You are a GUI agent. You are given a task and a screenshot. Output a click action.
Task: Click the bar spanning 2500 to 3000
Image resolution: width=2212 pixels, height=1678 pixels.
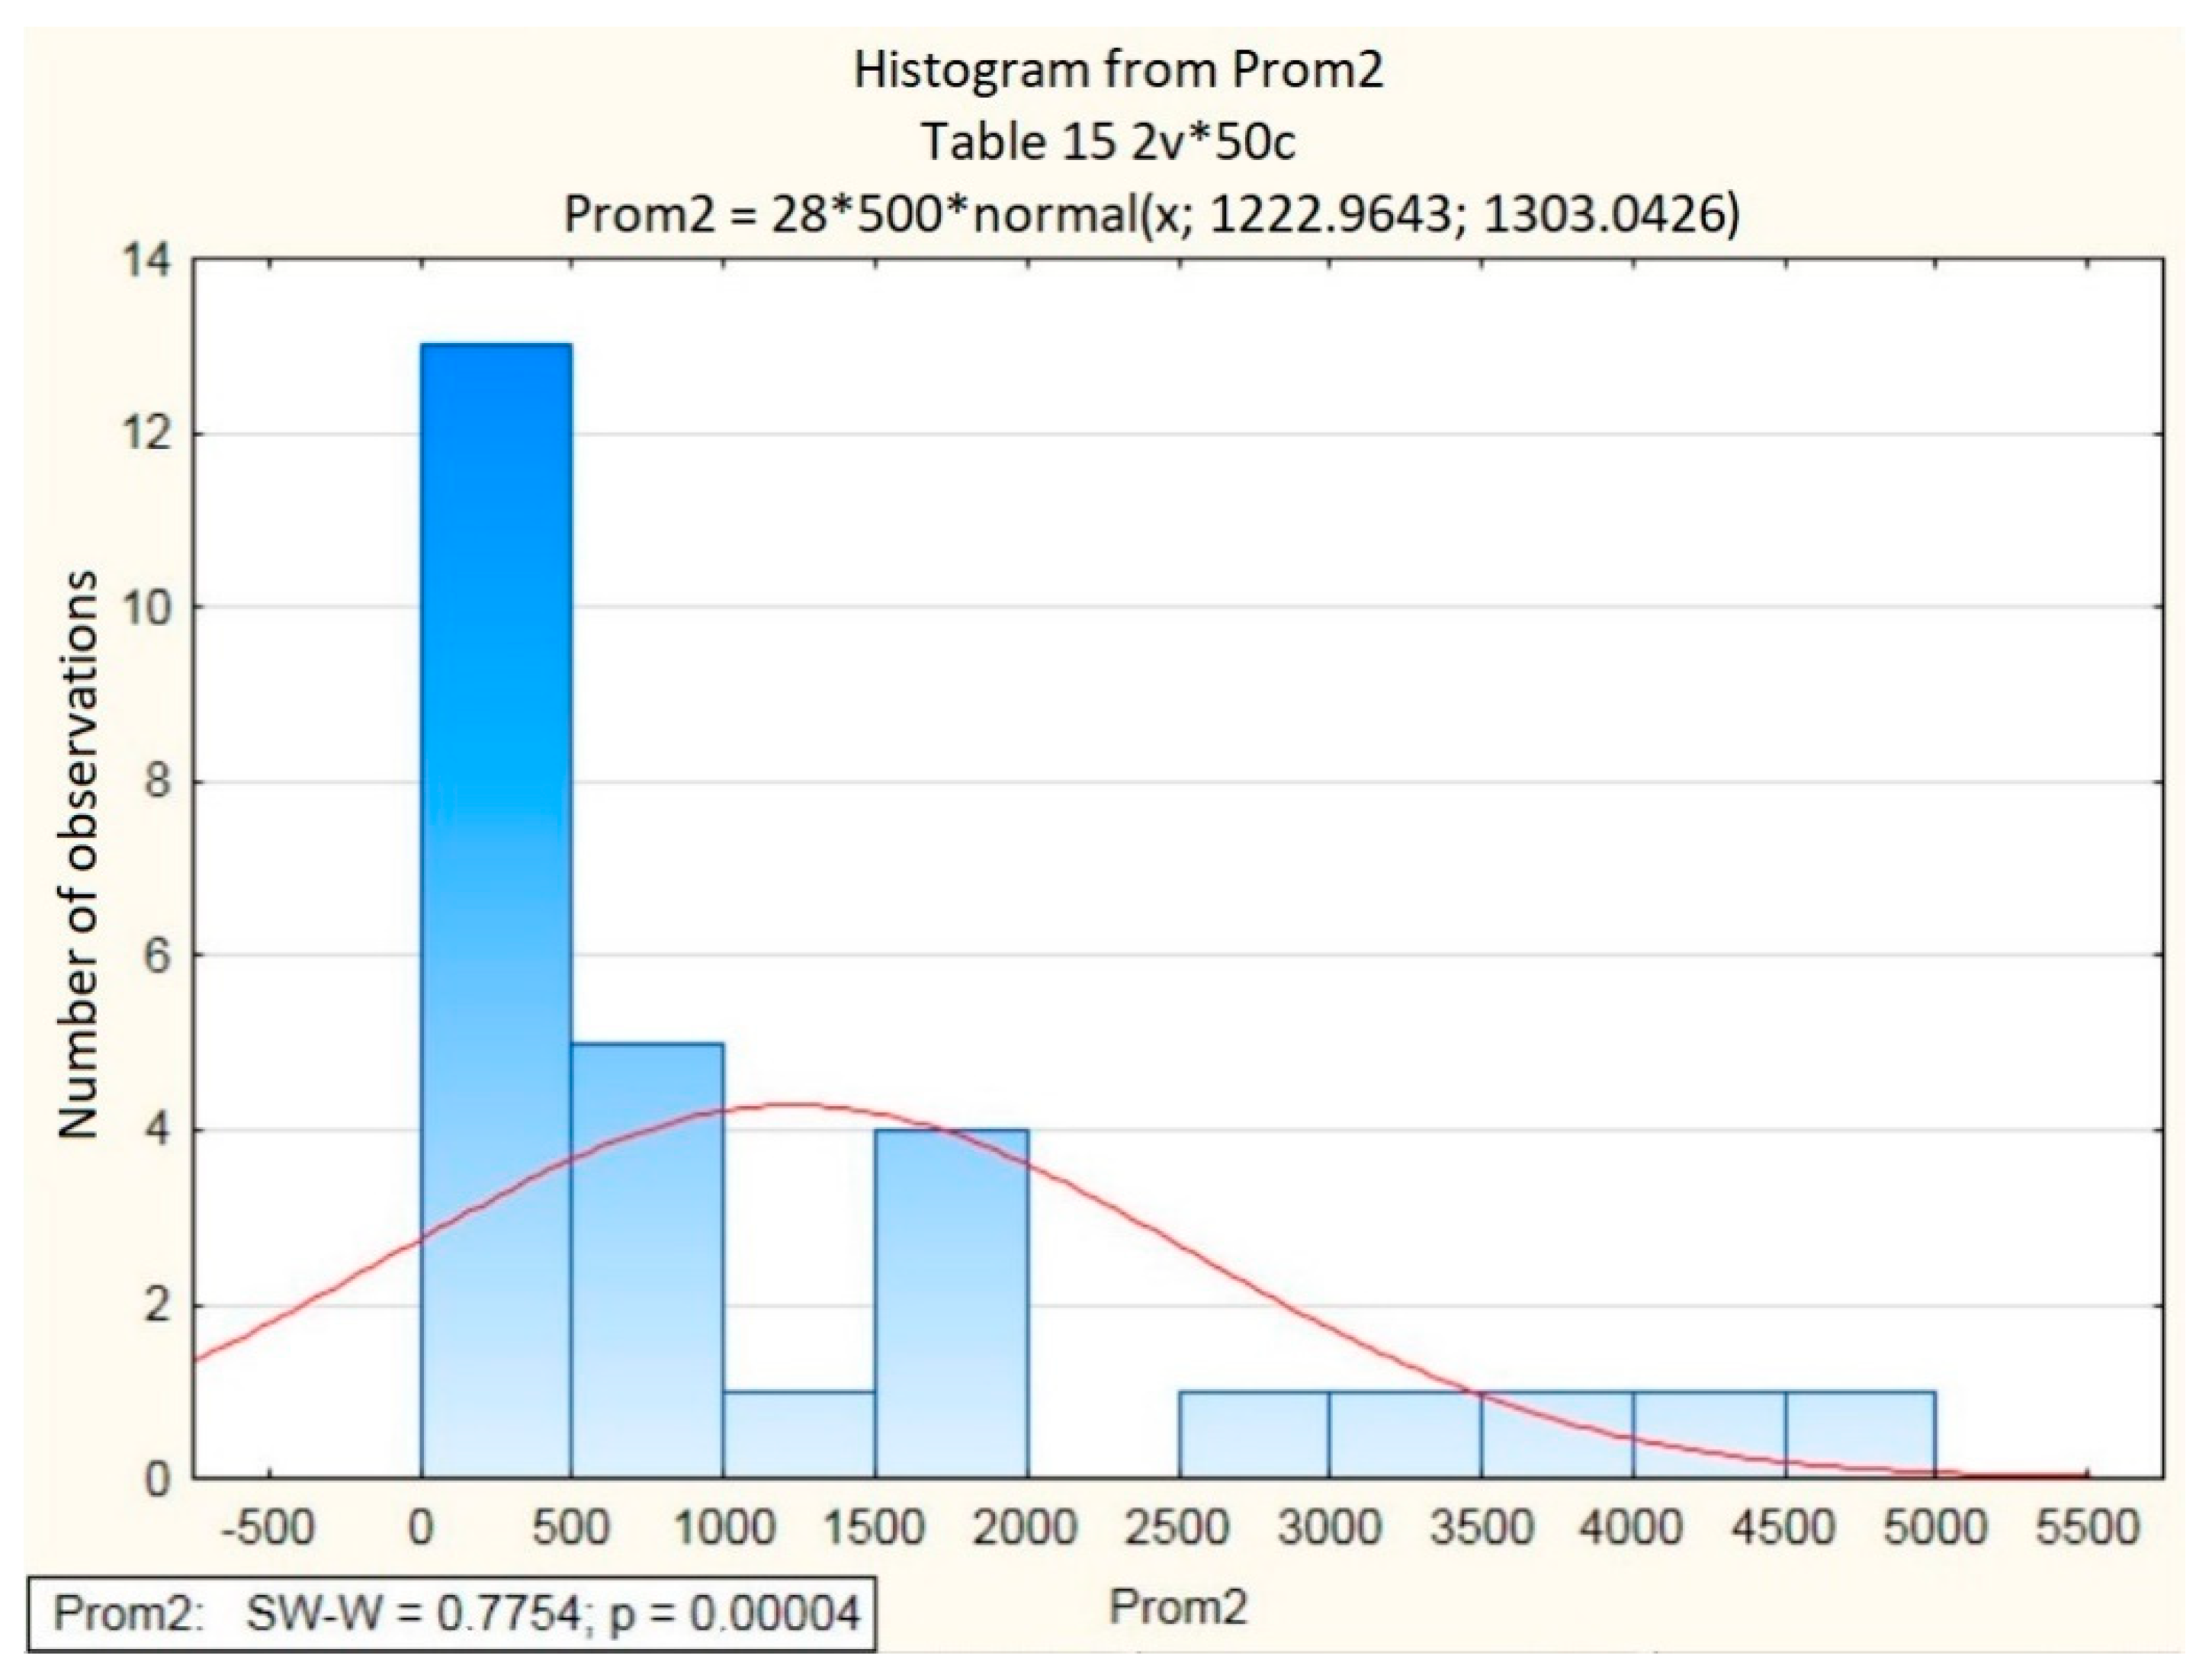(x=1254, y=1434)
